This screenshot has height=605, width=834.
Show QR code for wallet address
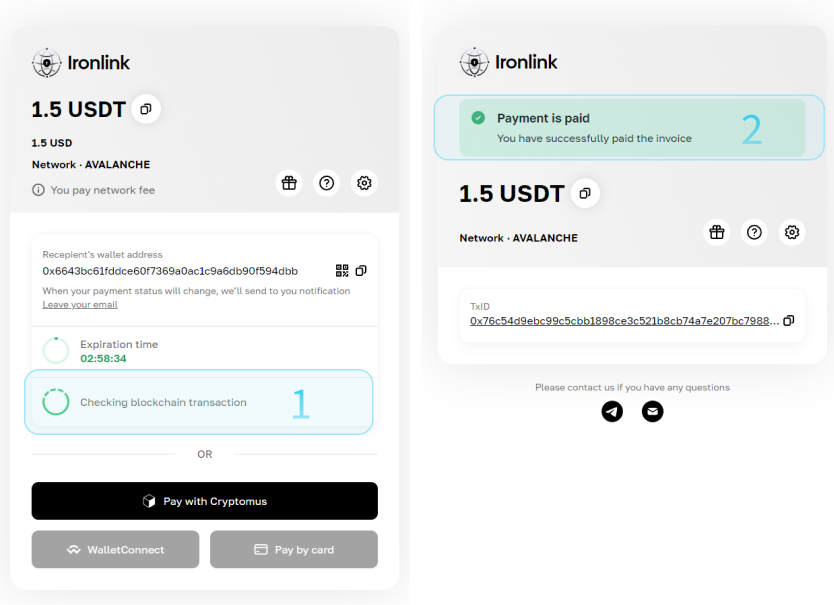[342, 271]
